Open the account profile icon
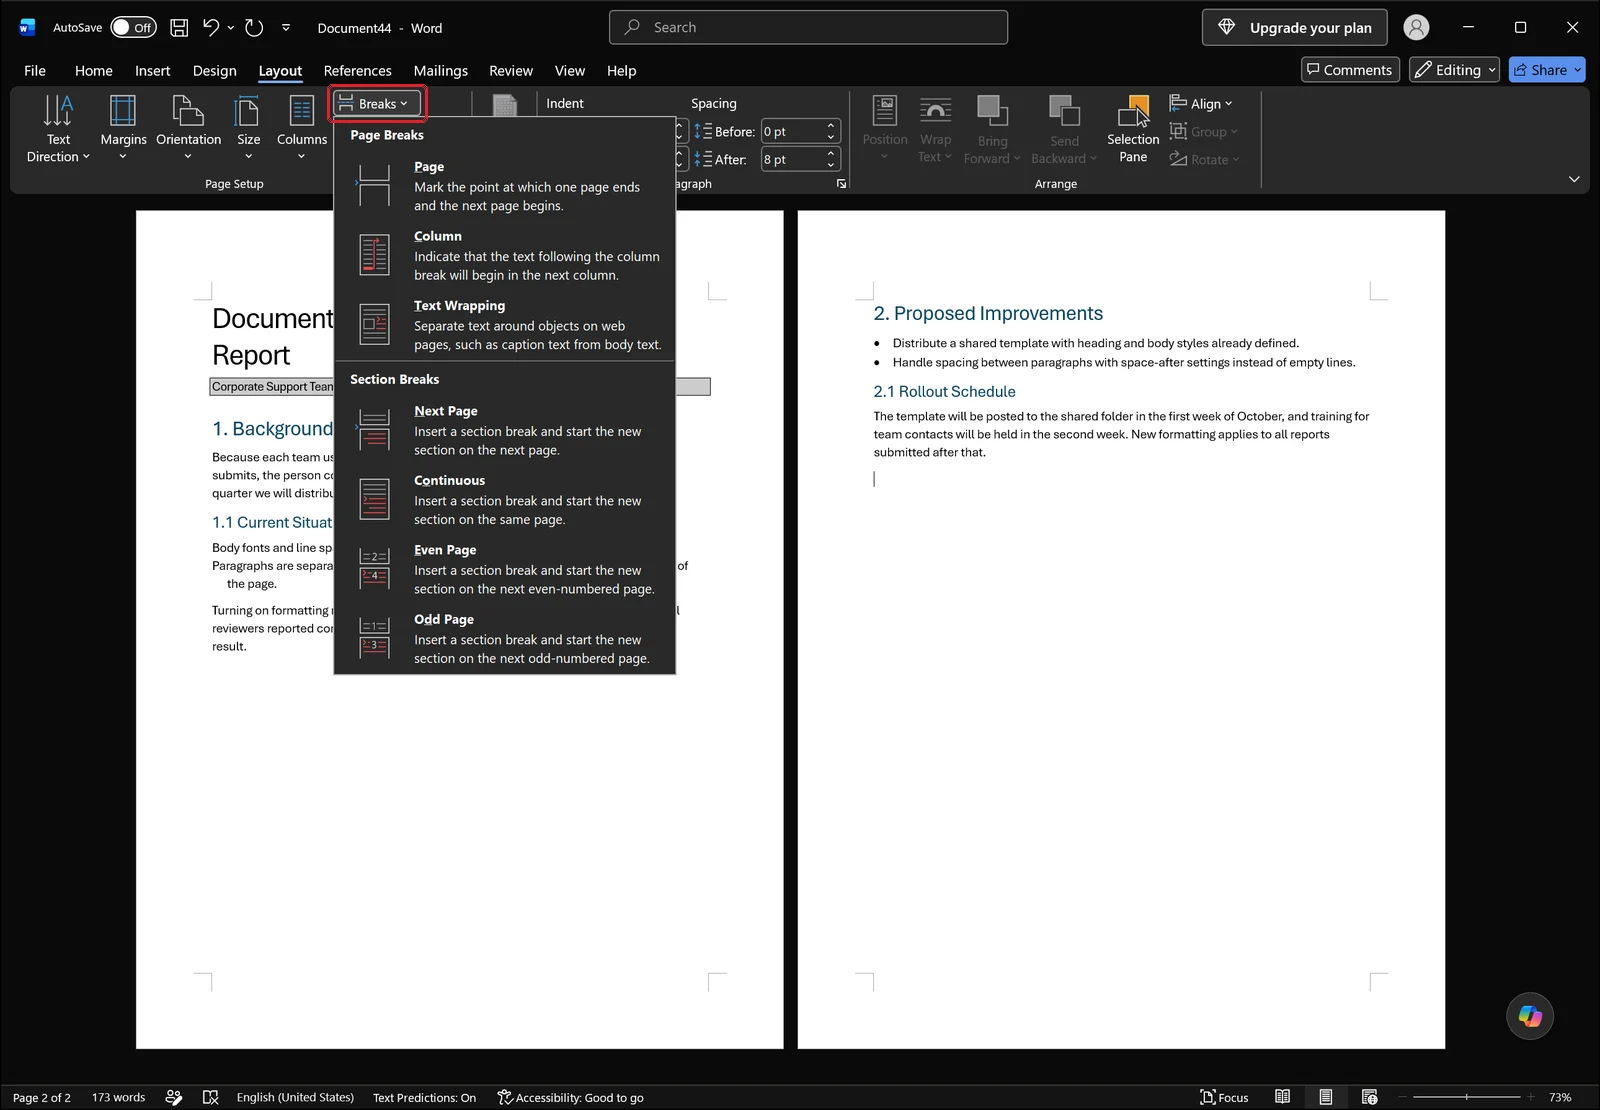 point(1416,28)
